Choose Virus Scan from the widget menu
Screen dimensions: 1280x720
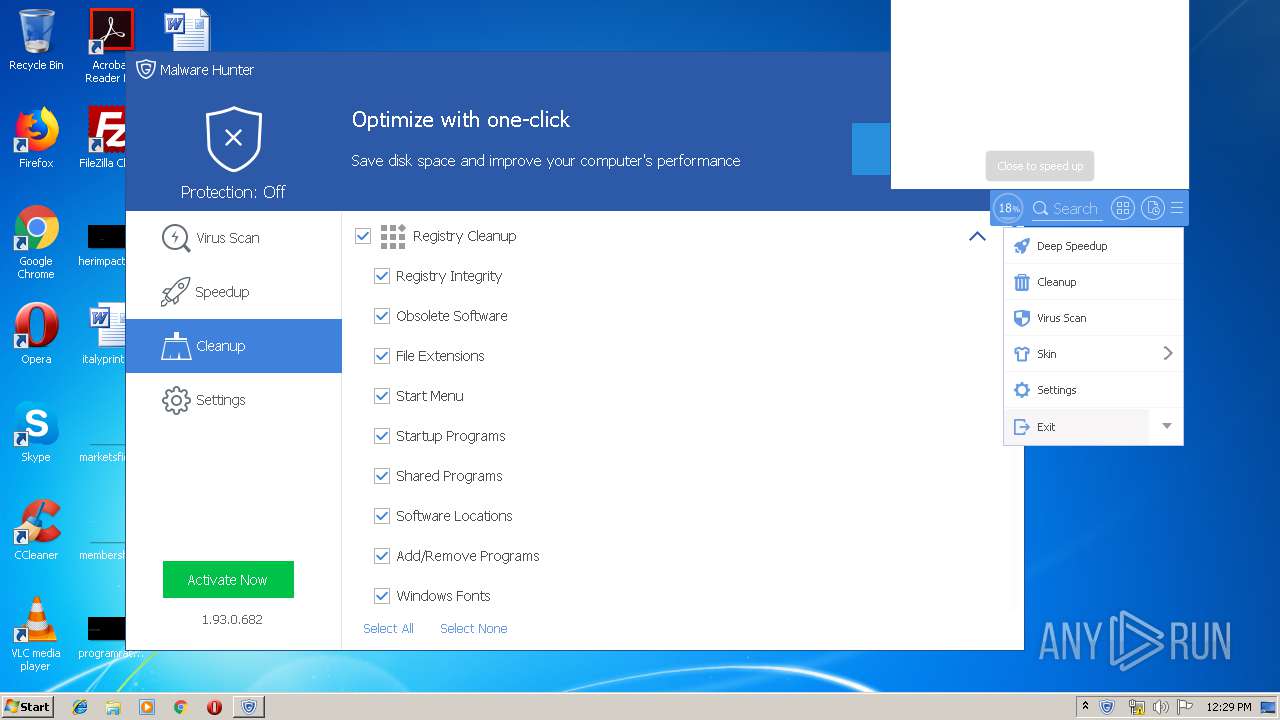point(1093,318)
